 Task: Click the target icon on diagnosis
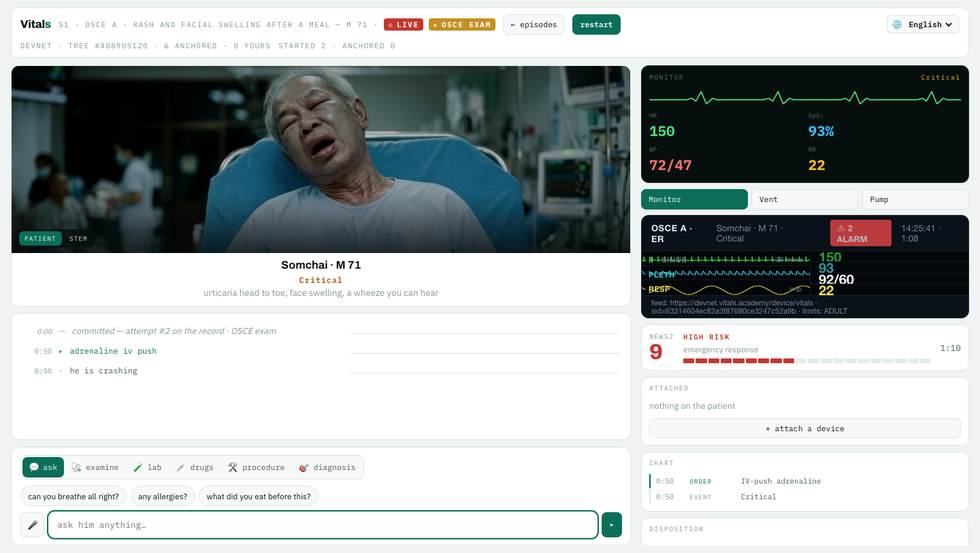point(304,467)
